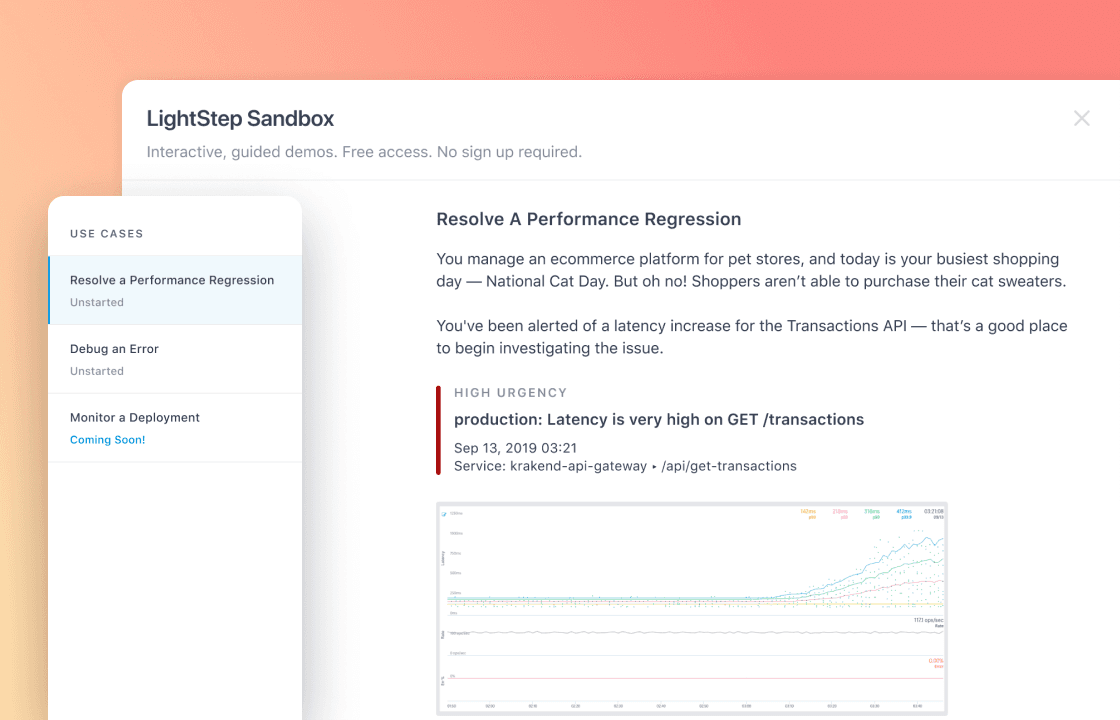Click the USE CASES header

(106, 234)
